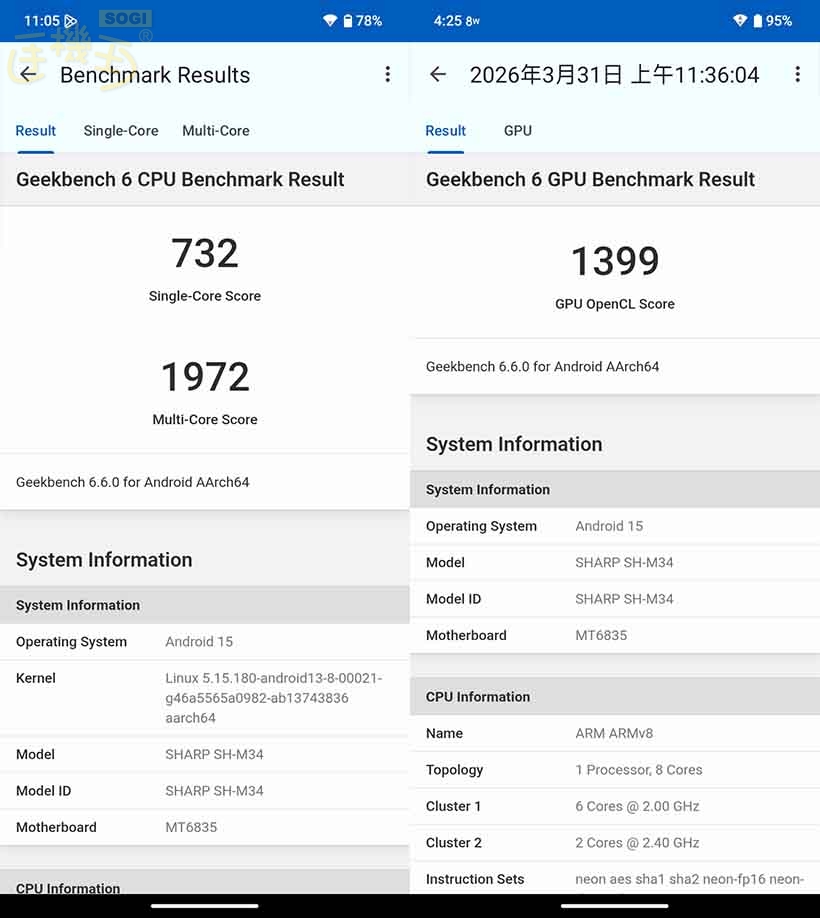The image size is (820, 918).
Task: Tap Topology value 1 Processor, 8 Cores
Action: pos(639,770)
